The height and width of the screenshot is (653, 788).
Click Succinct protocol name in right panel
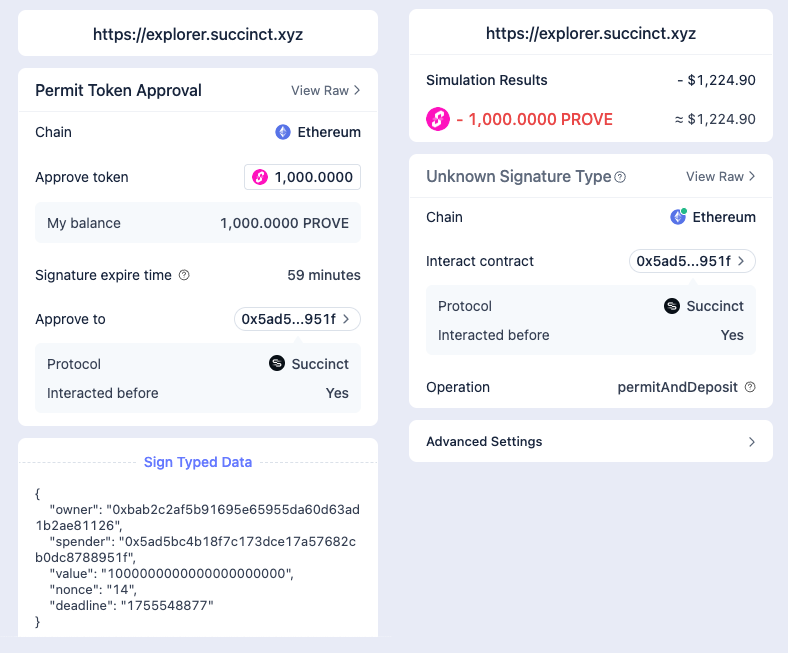click(x=715, y=306)
